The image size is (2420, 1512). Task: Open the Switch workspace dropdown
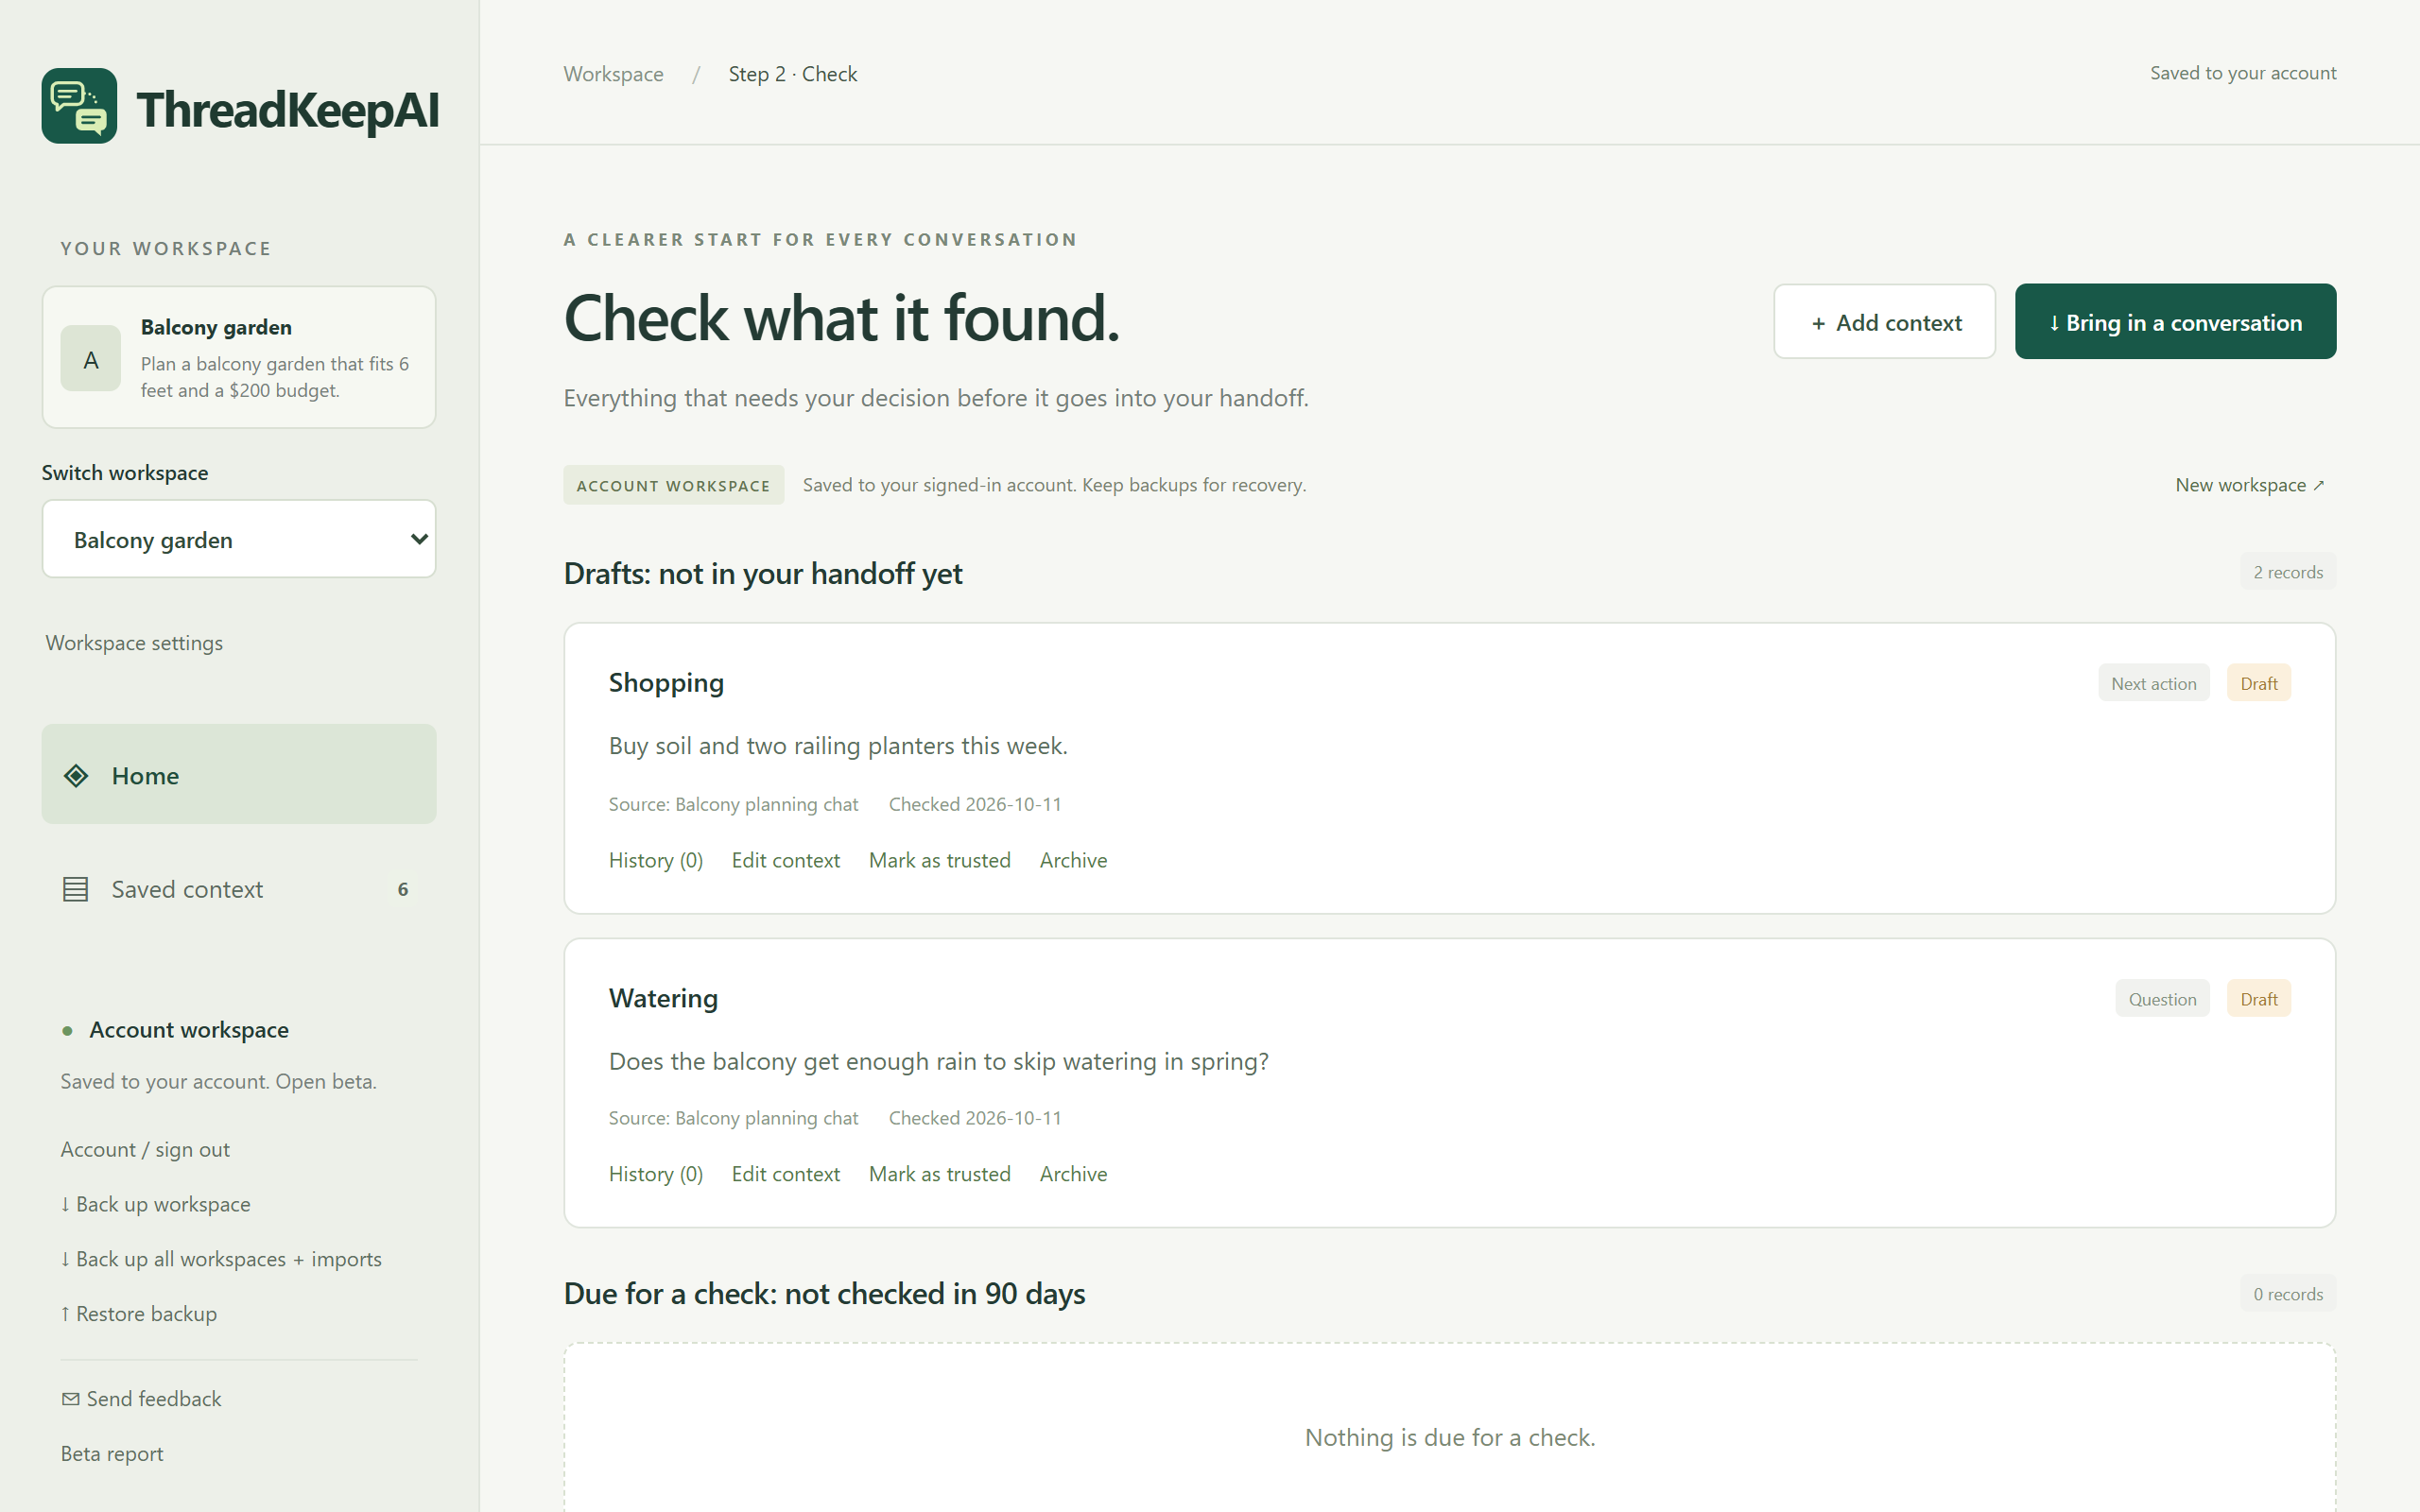coord(239,539)
